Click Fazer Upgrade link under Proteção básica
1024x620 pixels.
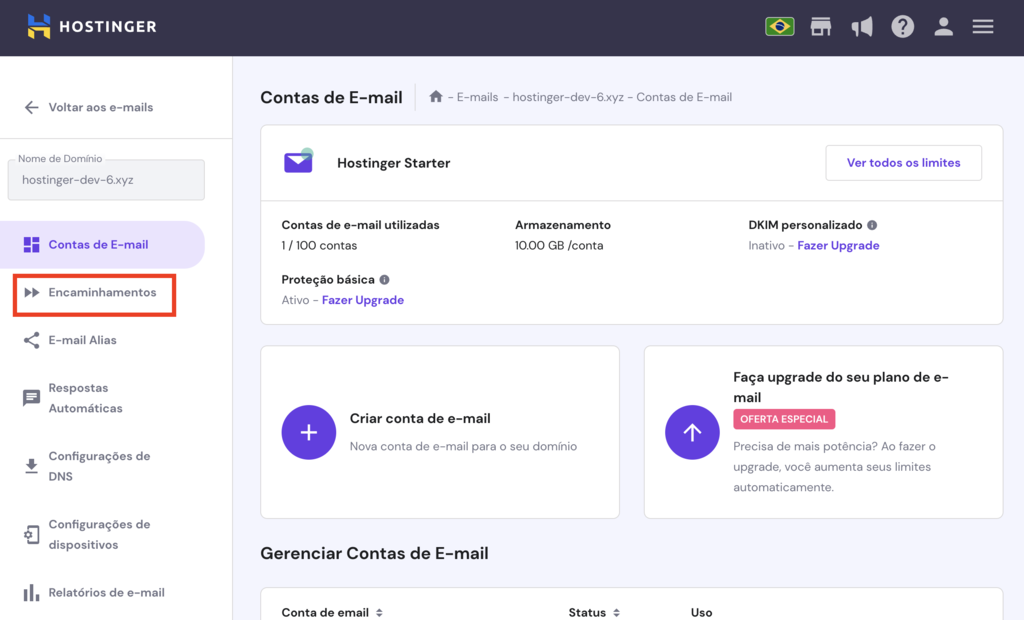coord(362,300)
